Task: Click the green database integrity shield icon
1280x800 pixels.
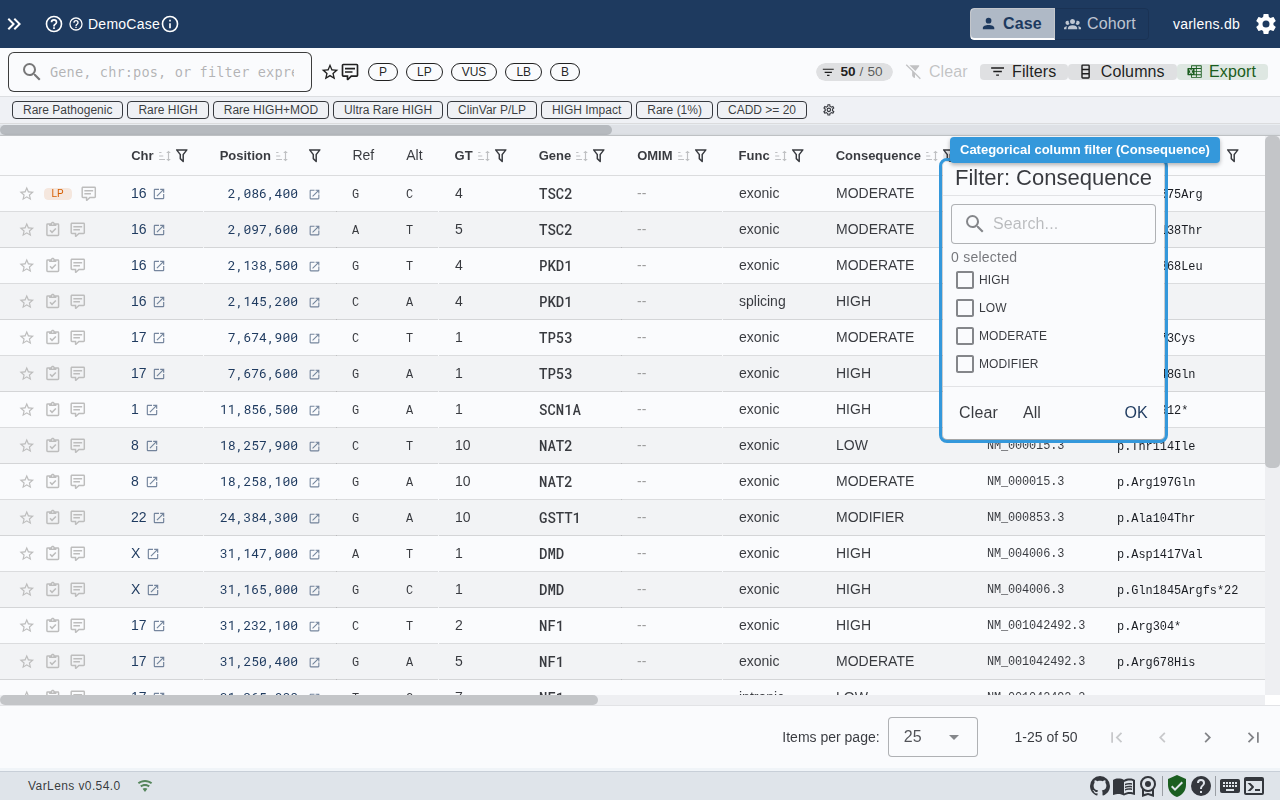Action: tap(1176, 786)
